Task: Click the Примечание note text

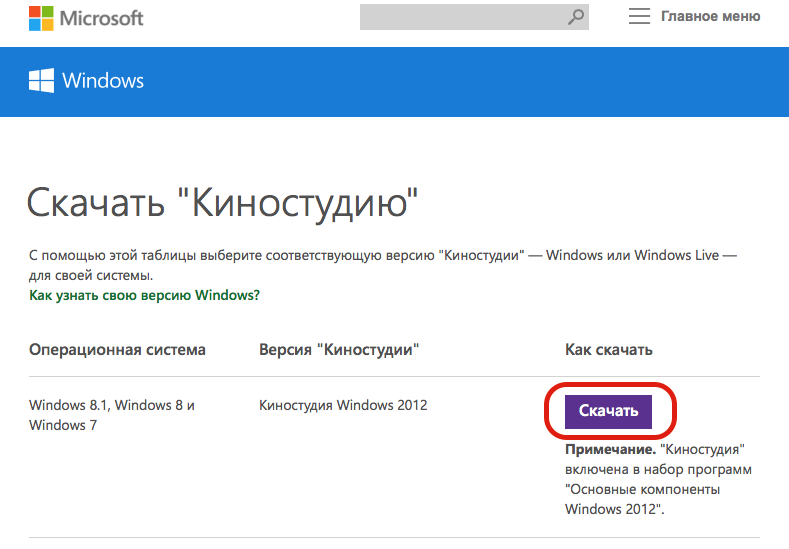Action: (658, 479)
